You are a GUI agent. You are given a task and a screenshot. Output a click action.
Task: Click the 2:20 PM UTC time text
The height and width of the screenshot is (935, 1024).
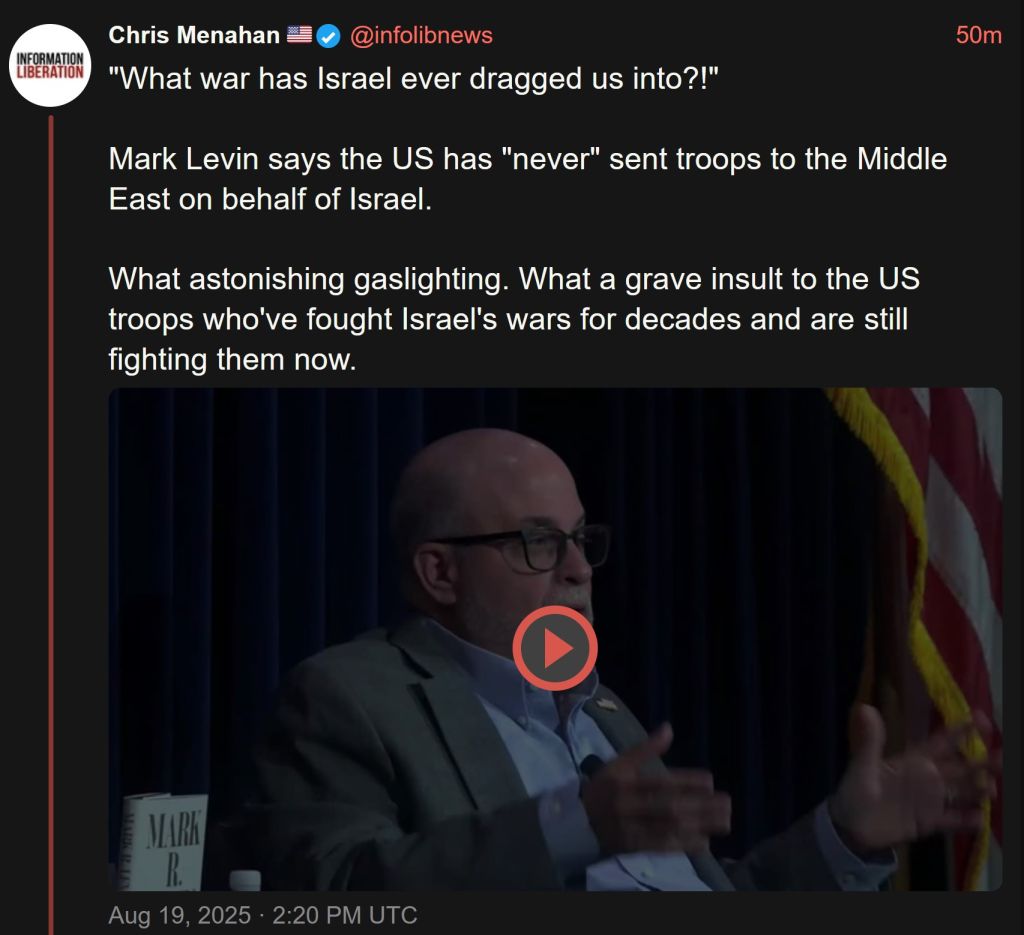[x=345, y=915]
